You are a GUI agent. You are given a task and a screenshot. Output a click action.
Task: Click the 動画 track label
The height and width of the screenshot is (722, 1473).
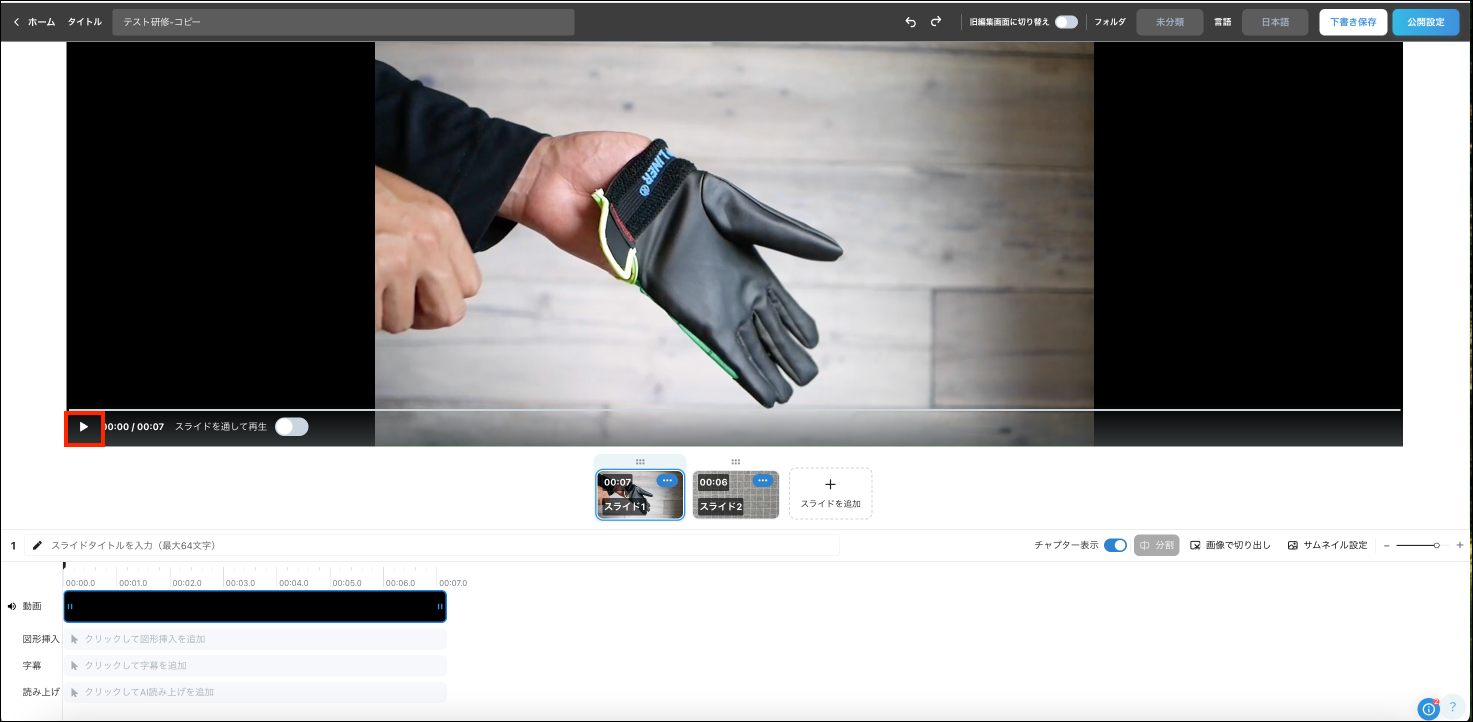pos(33,606)
